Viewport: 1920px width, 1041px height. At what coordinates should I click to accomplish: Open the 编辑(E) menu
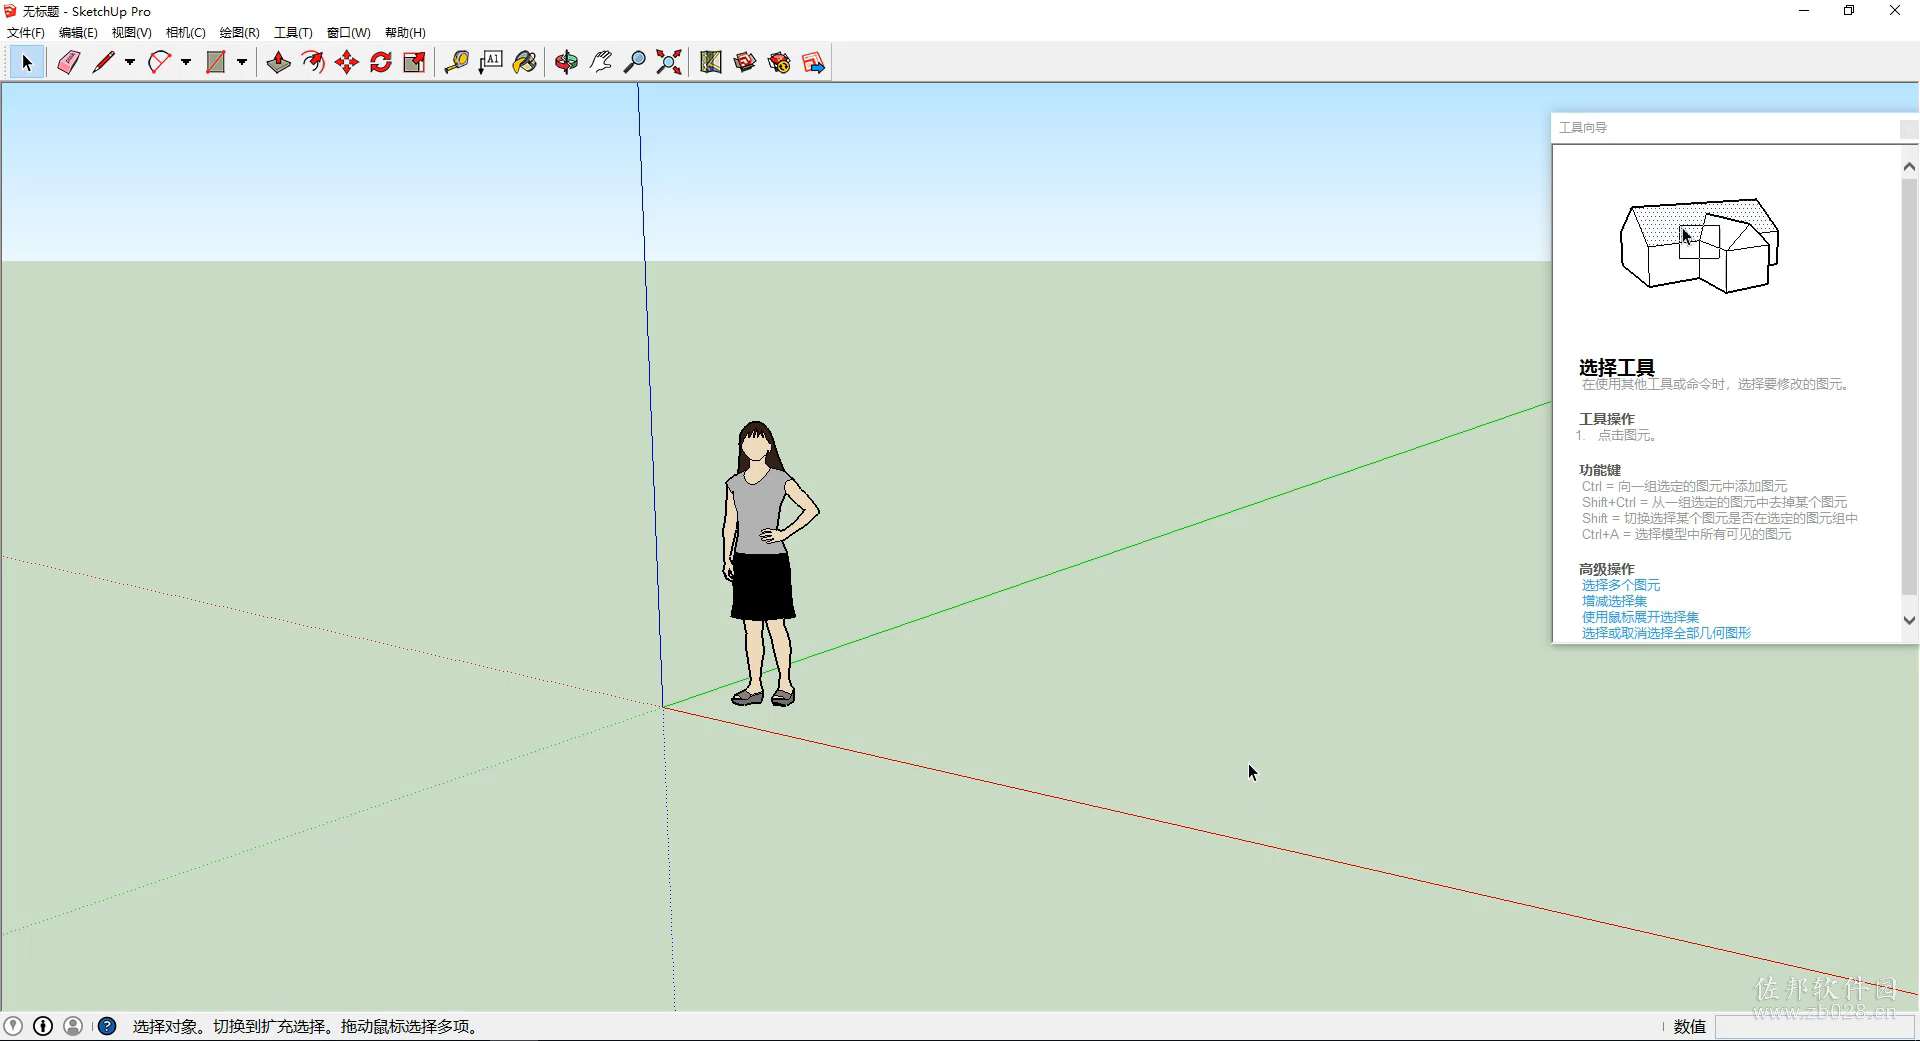pyautogui.click(x=78, y=33)
